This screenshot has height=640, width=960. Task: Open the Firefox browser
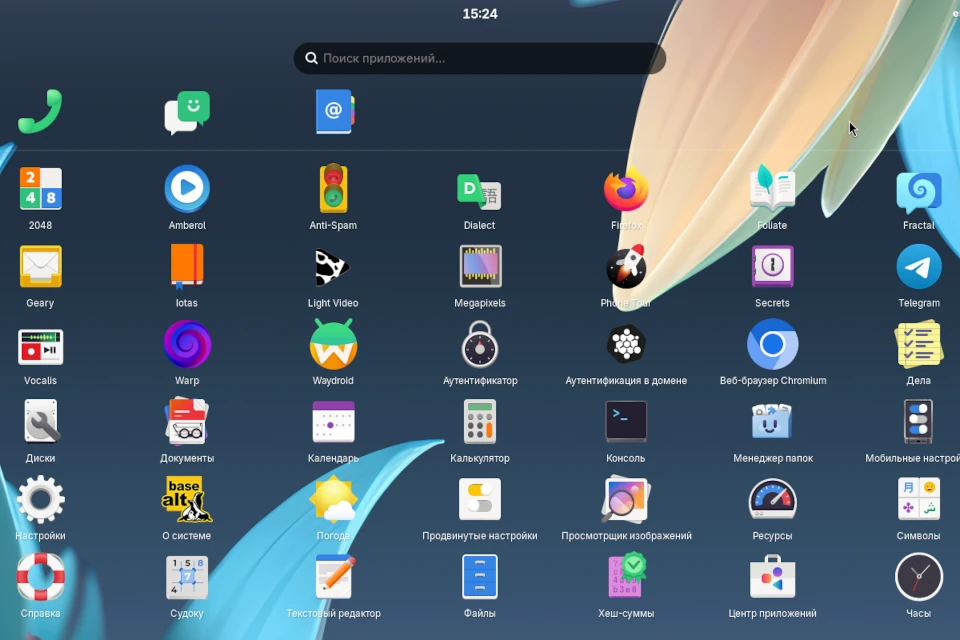tap(626, 190)
